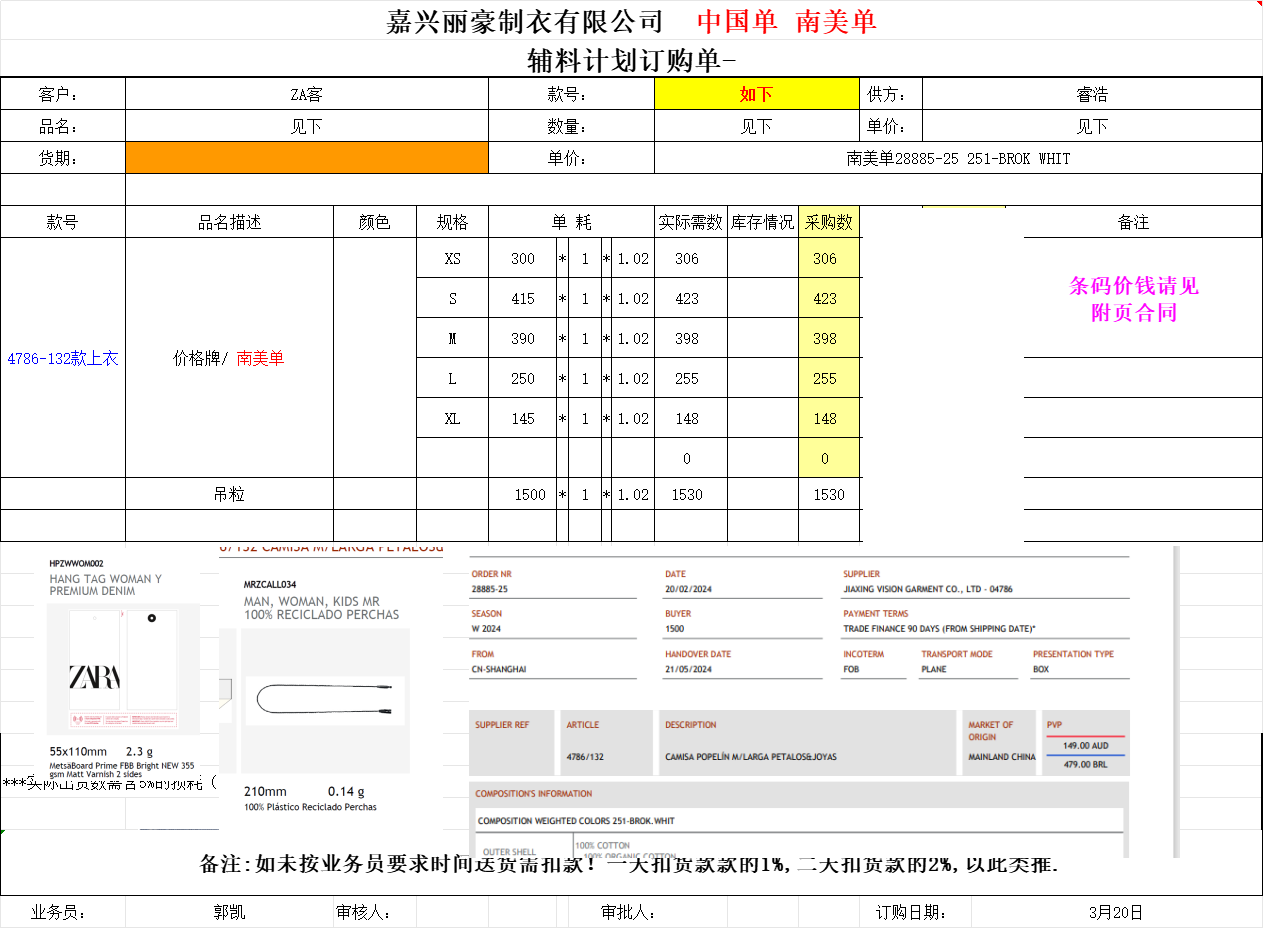Click the black redacted block
Viewport: 1263px width, 928px height.
(x=942, y=378)
